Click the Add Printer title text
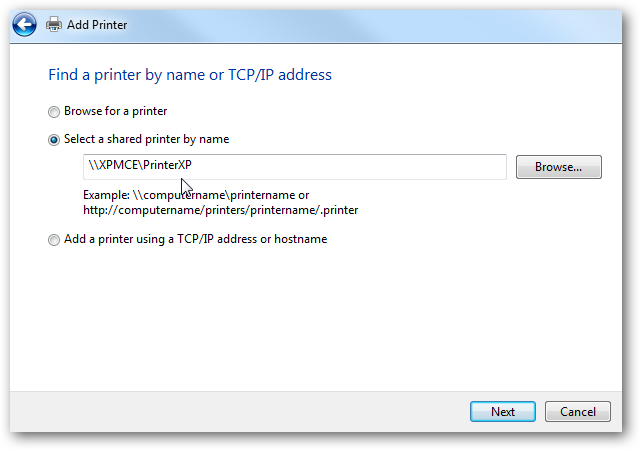 pyautogui.click(x=97, y=25)
